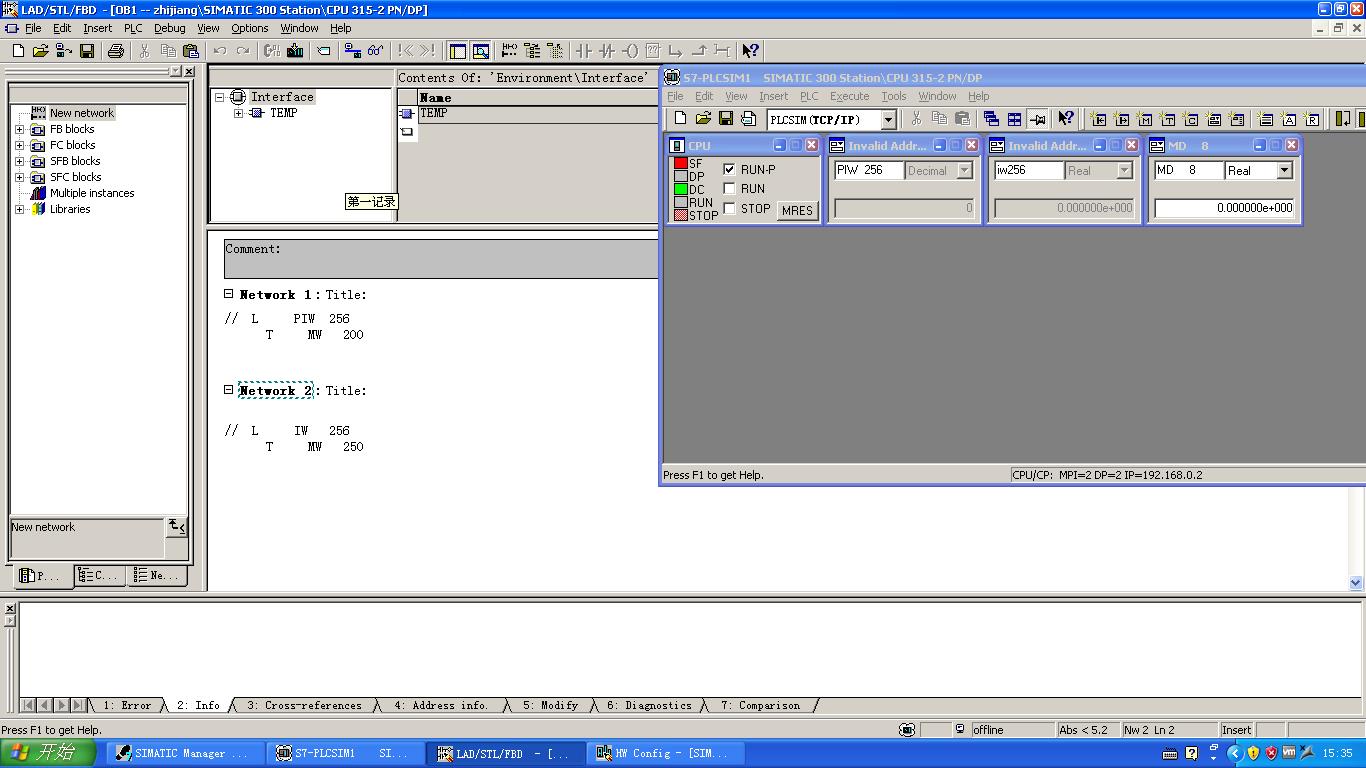Image resolution: width=1366 pixels, height=768 pixels.
Task: Toggle the PLCSIM always-on-top pin icon
Action: 1037,119
